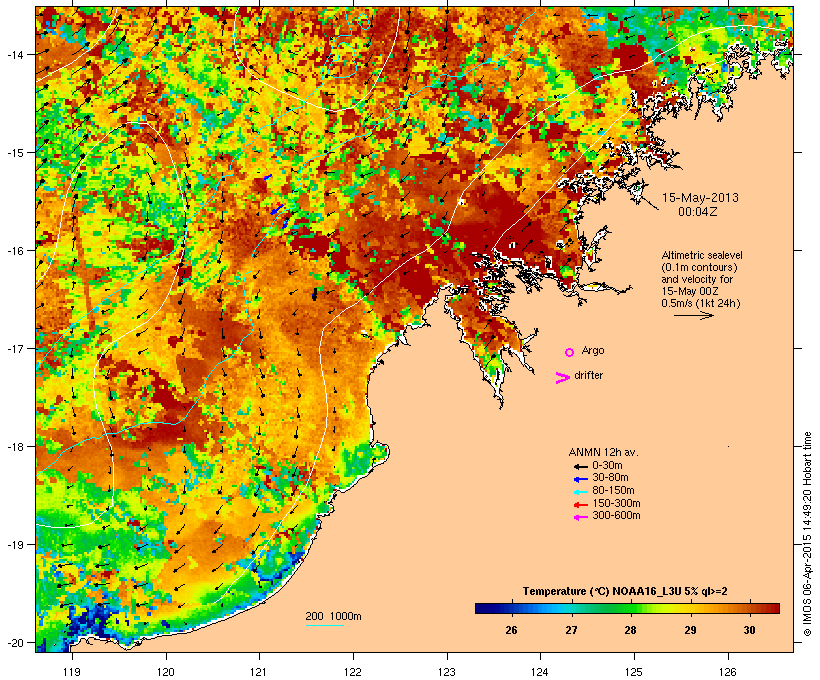Click the color bar tick label 28
Screen dimensions: 820x680
coord(631,630)
